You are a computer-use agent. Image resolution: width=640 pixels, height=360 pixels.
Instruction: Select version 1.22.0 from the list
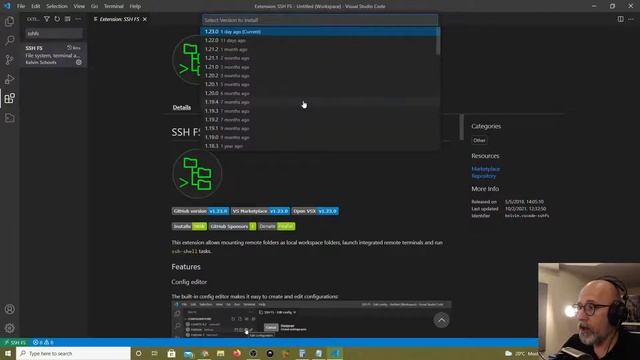pos(320,40)
